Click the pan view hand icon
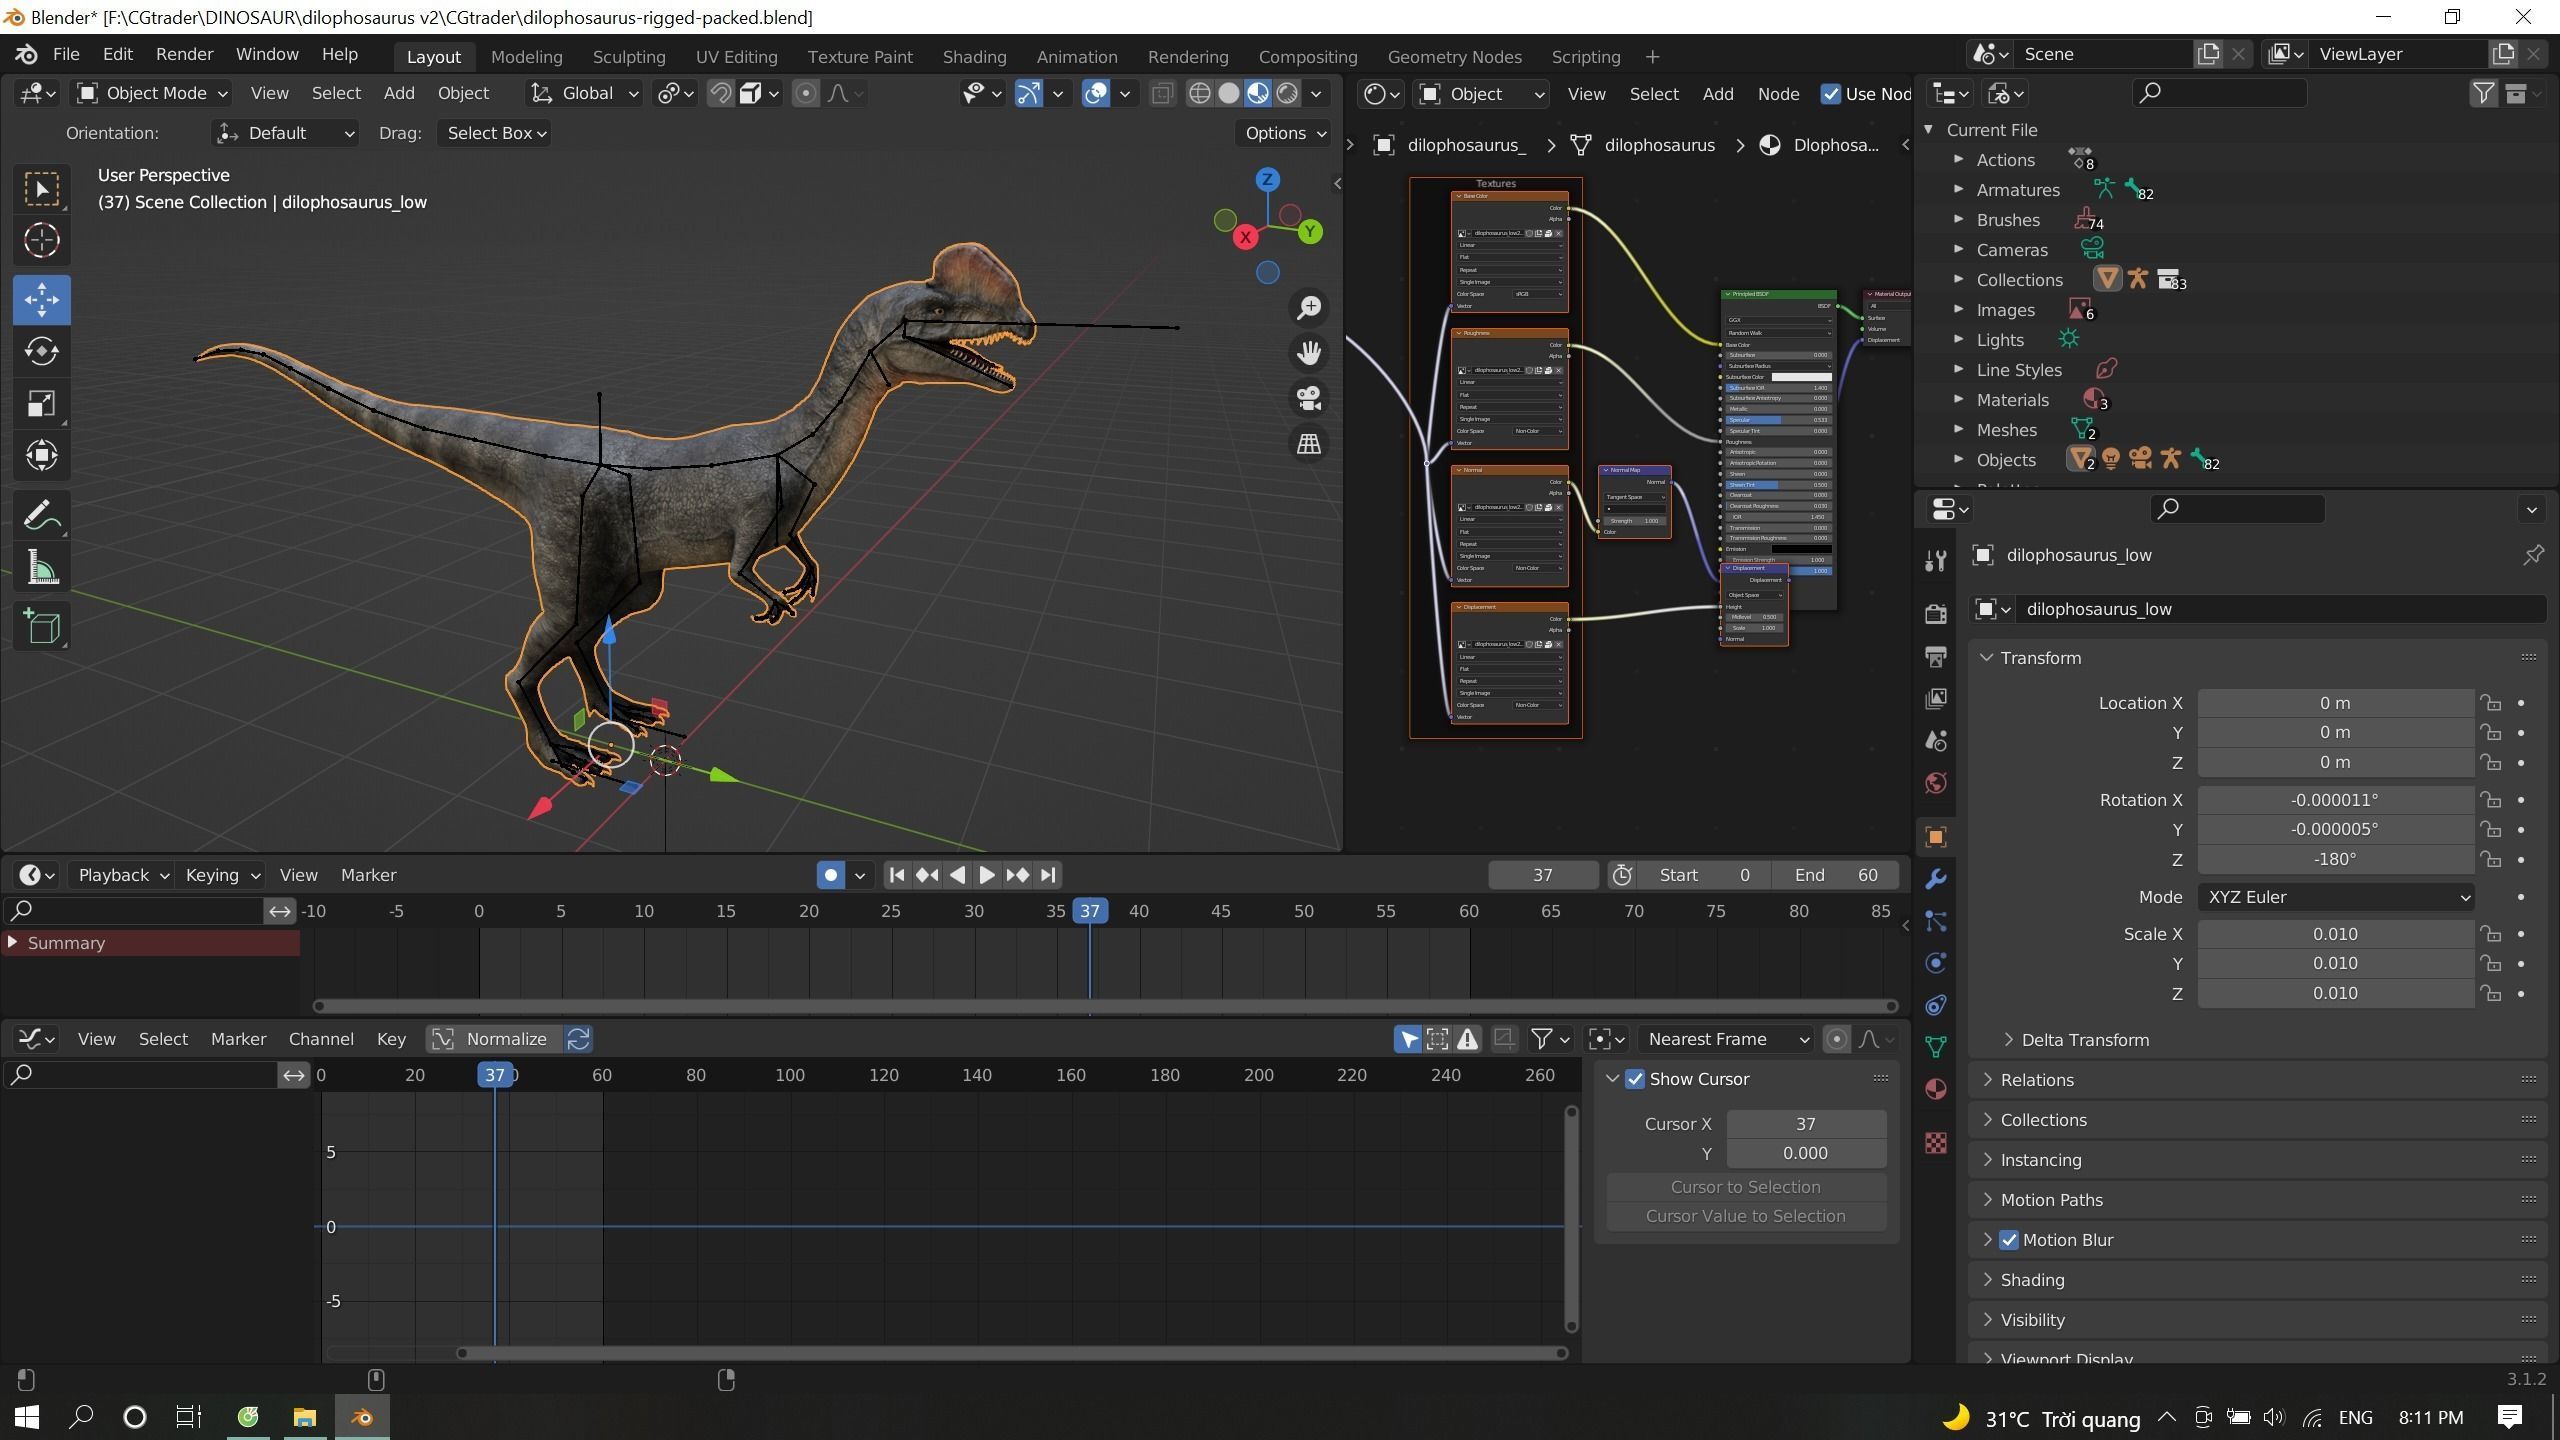2560x1440 pixels. click(1309, 353)
